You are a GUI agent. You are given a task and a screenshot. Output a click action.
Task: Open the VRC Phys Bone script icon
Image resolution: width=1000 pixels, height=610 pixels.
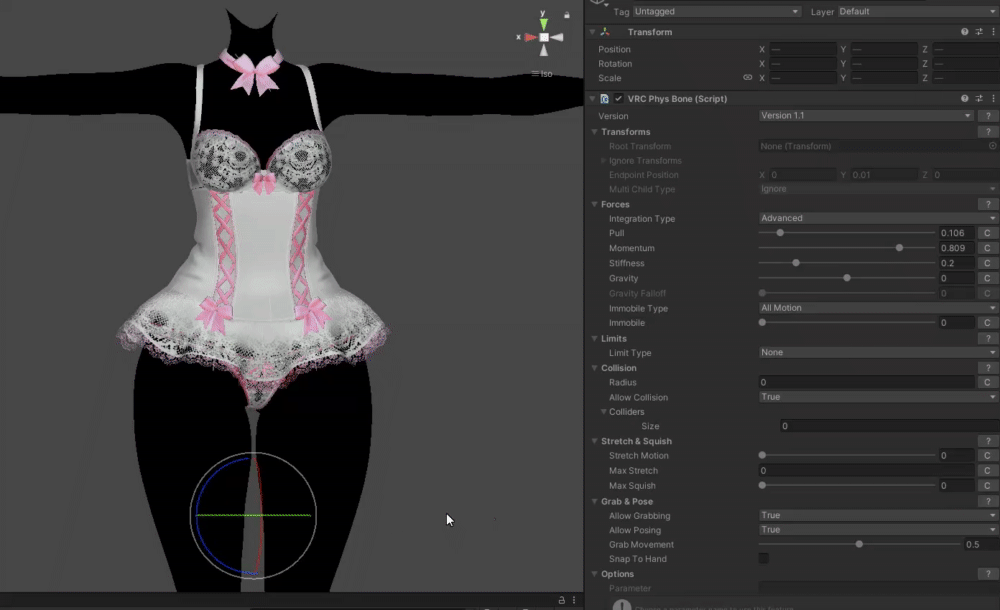point(605,99)
